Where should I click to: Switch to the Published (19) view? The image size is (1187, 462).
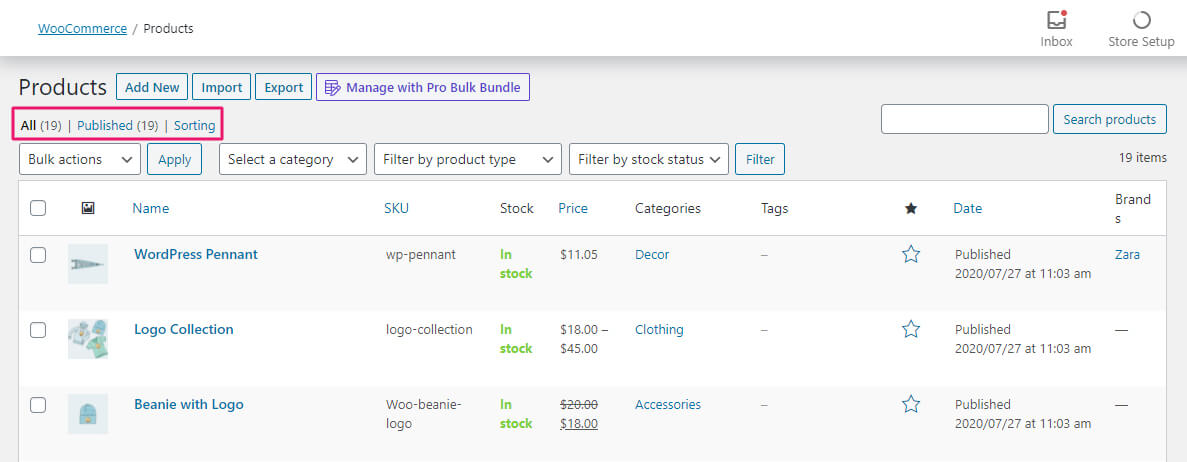pyautogui.click(x=117, y=125)
